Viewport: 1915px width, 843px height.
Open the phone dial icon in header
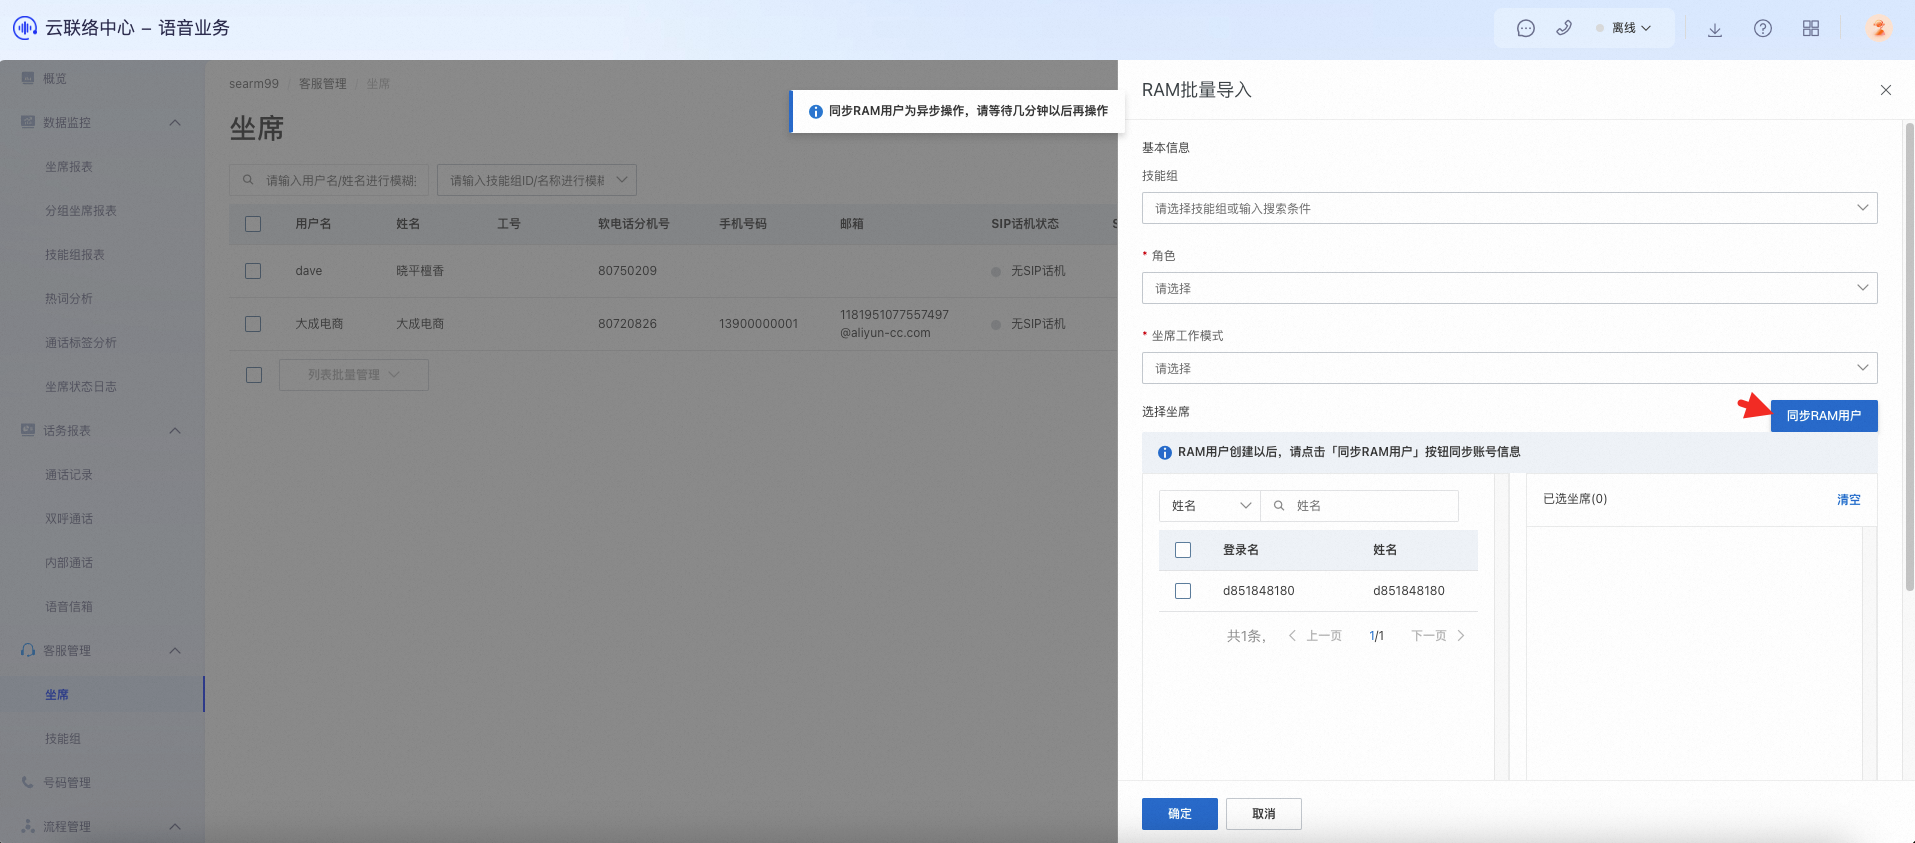coord(1564,28)
